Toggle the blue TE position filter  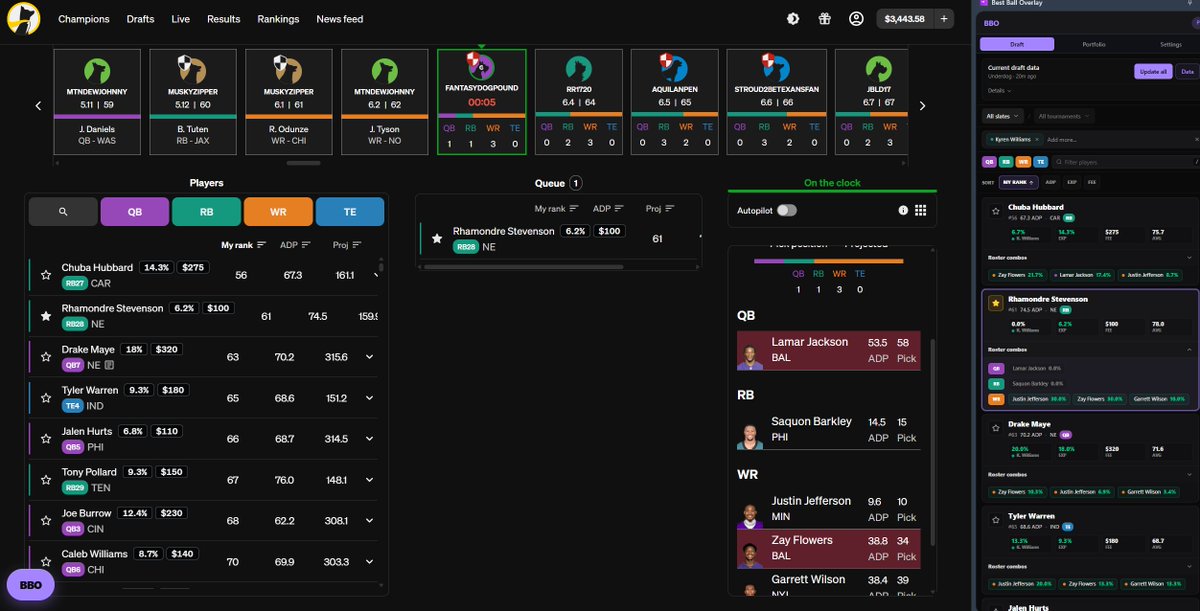[350, 212]
